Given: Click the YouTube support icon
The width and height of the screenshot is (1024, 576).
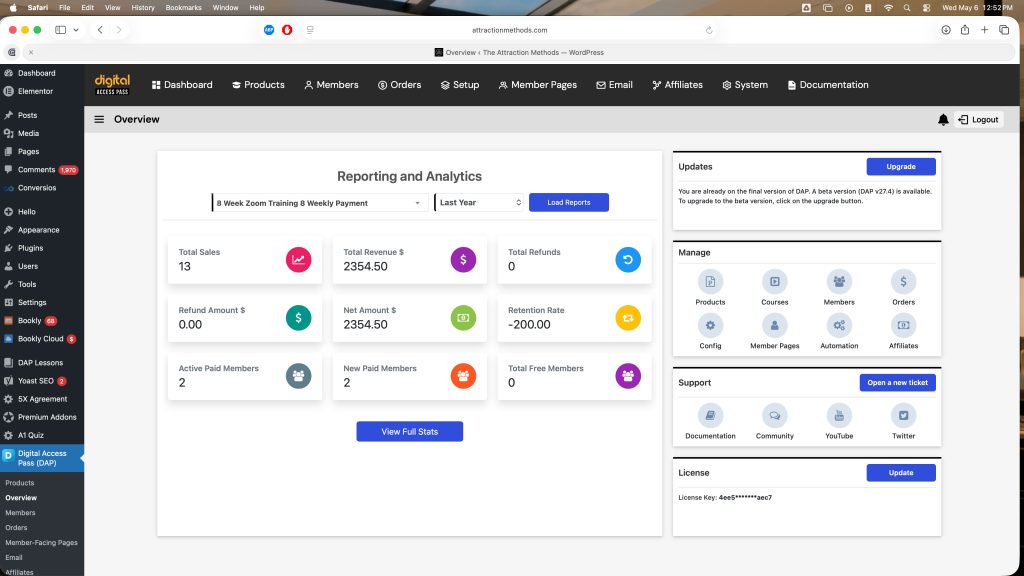Looking at the screenshot, I should click(839, 415).
